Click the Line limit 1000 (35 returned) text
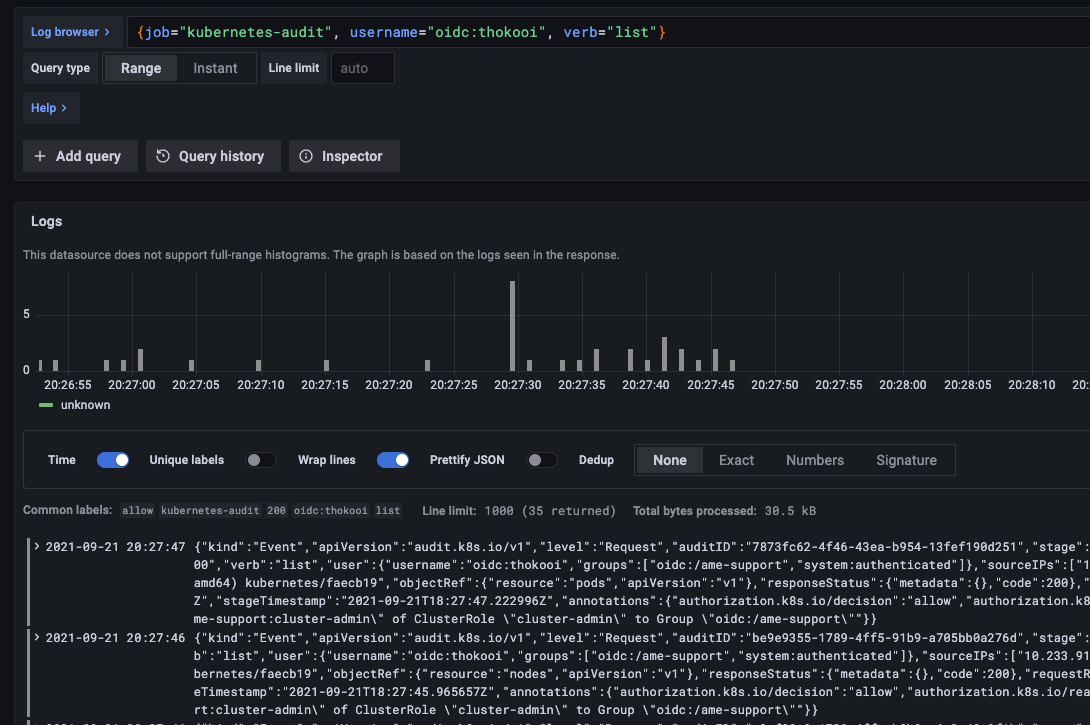Viewport: 1090px width, 725px height. click(x=519, y=511)
